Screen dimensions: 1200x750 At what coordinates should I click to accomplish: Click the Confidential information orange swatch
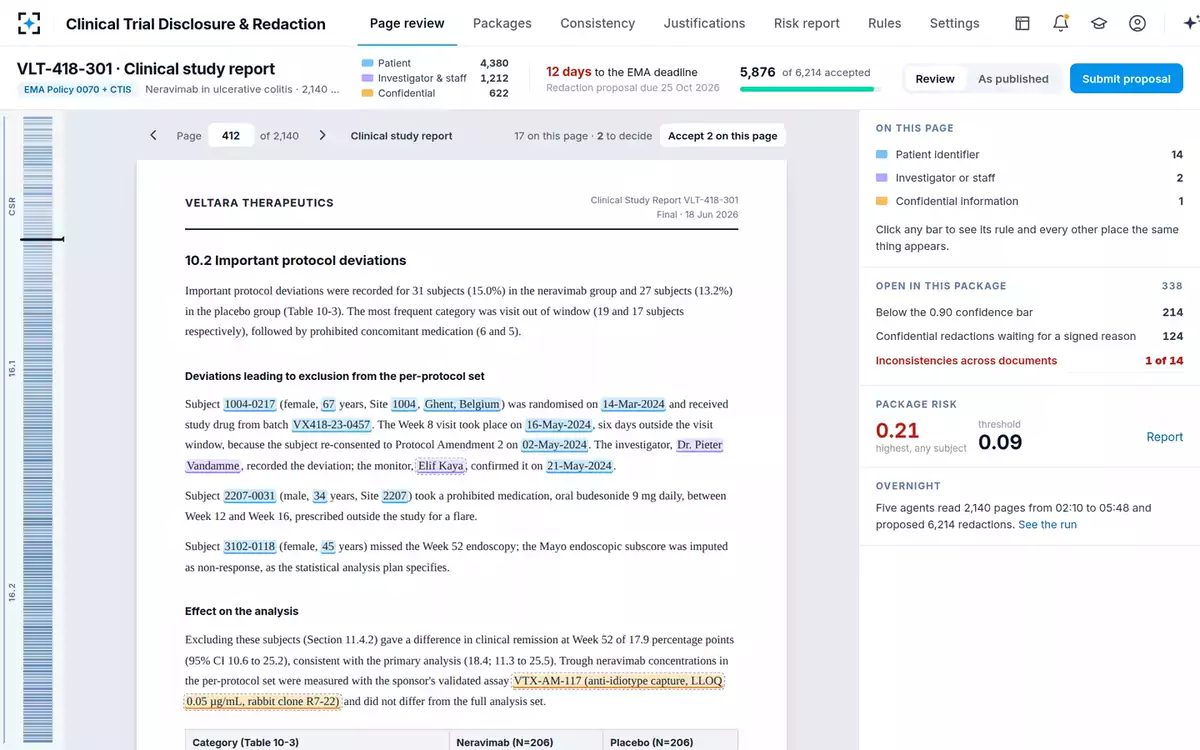pos(881,201)
